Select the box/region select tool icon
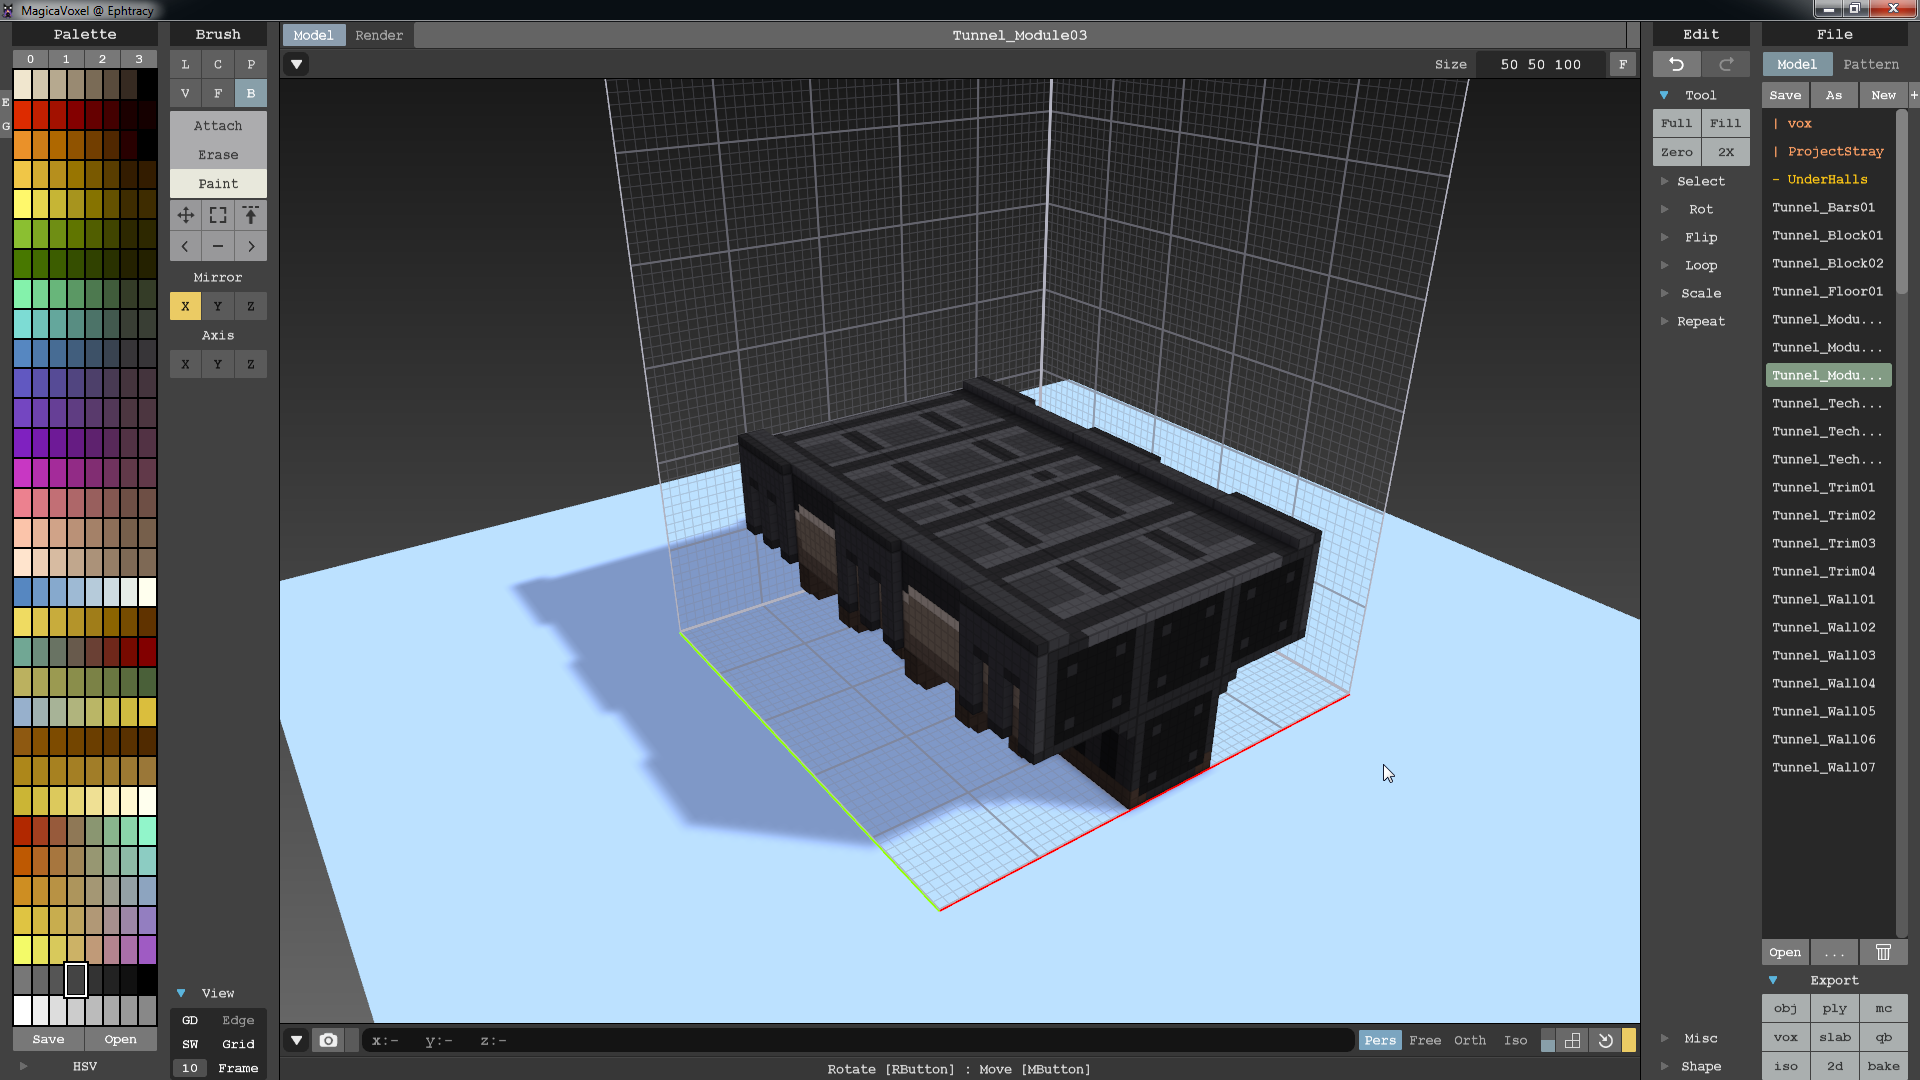 point(218,215)
